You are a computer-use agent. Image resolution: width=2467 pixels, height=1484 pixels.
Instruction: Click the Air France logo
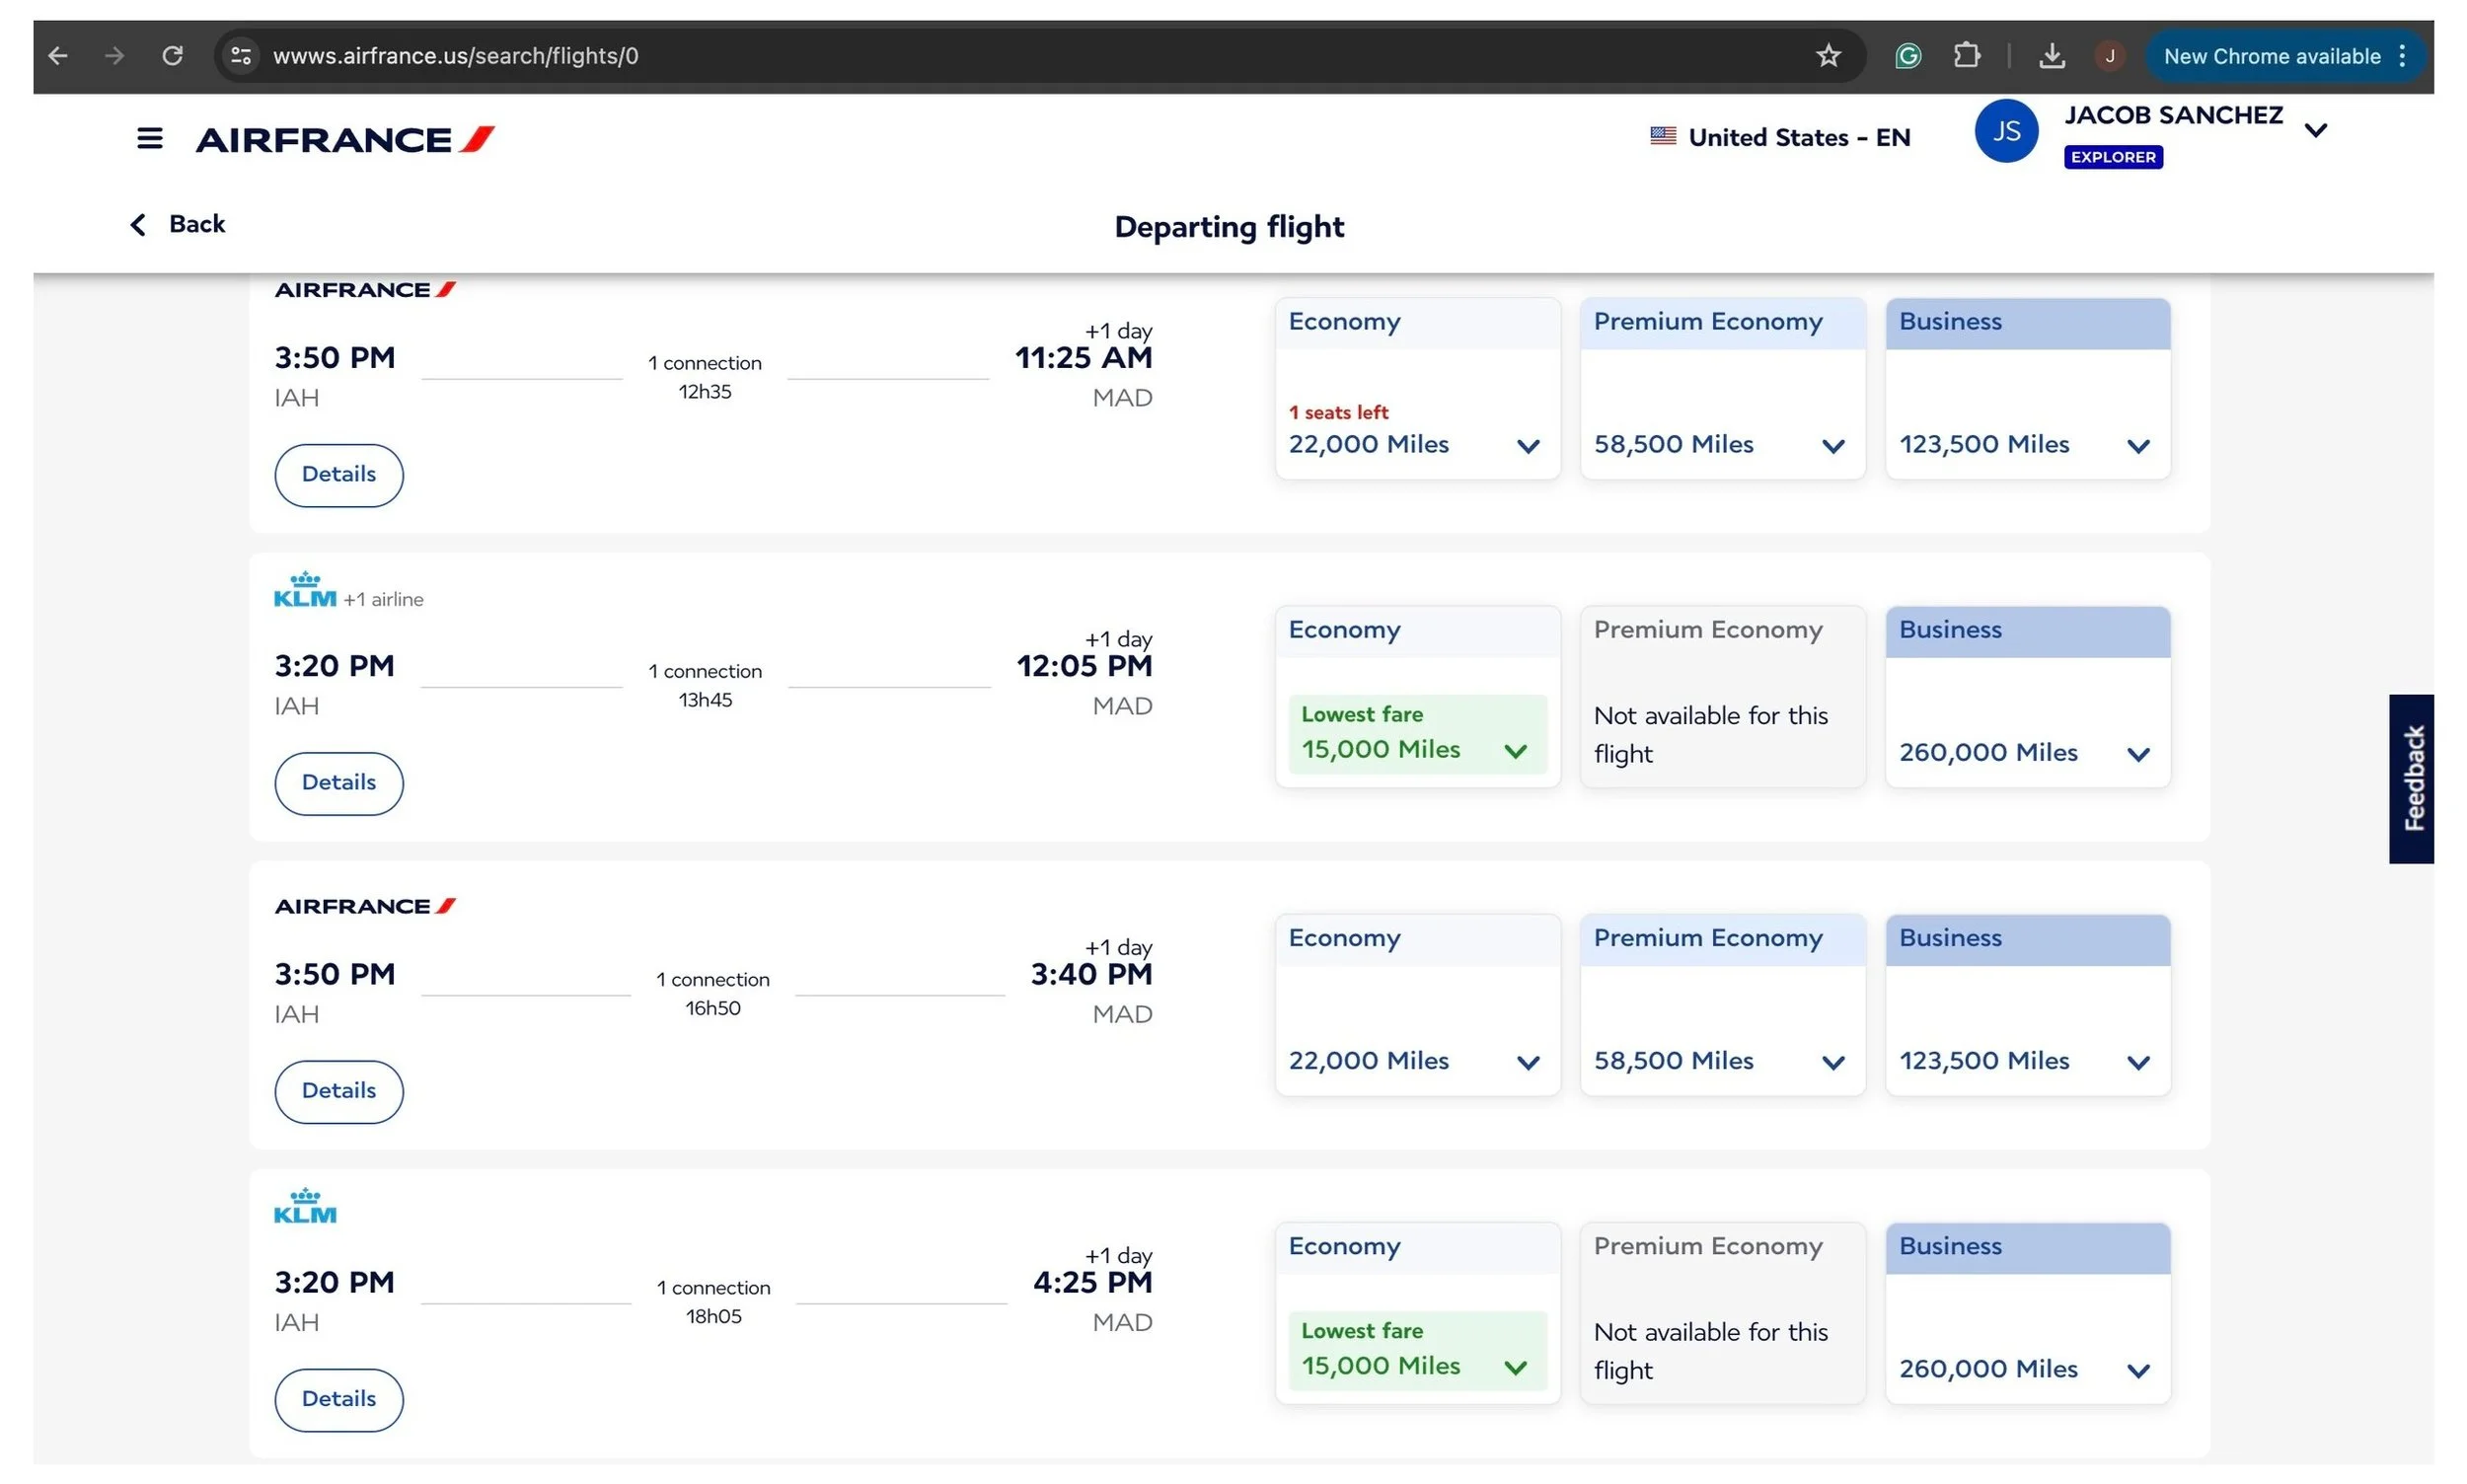pyautogui.click(x=345, y=139)
